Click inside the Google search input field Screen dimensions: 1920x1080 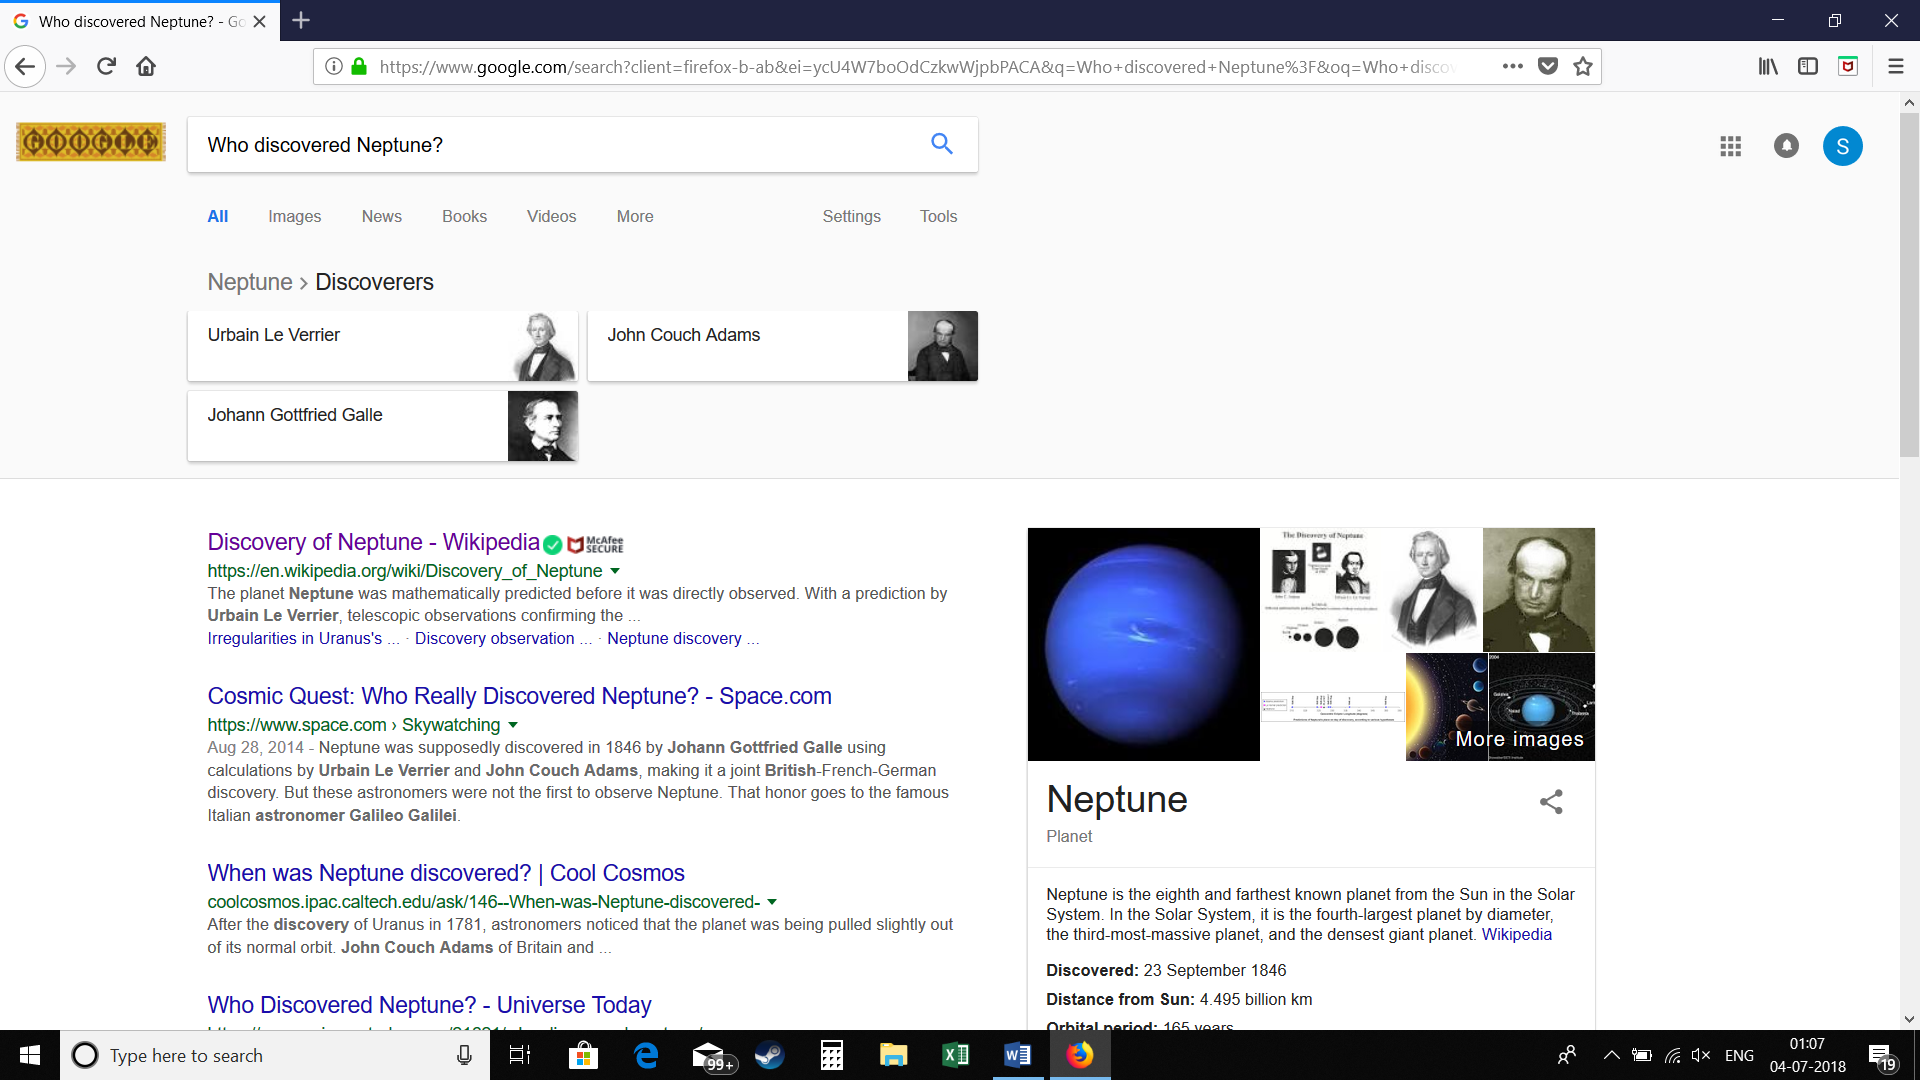(x=560, y=145)
